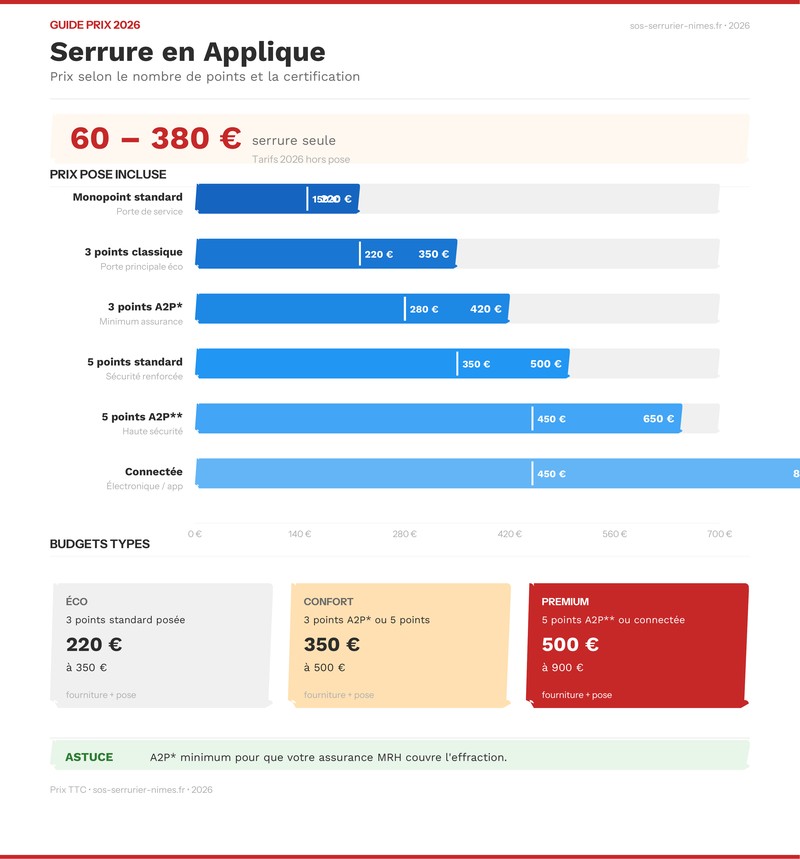Screen dimensions: 800x859
Task: Click the footer Prix TTC link
Action: pos(130,787)
